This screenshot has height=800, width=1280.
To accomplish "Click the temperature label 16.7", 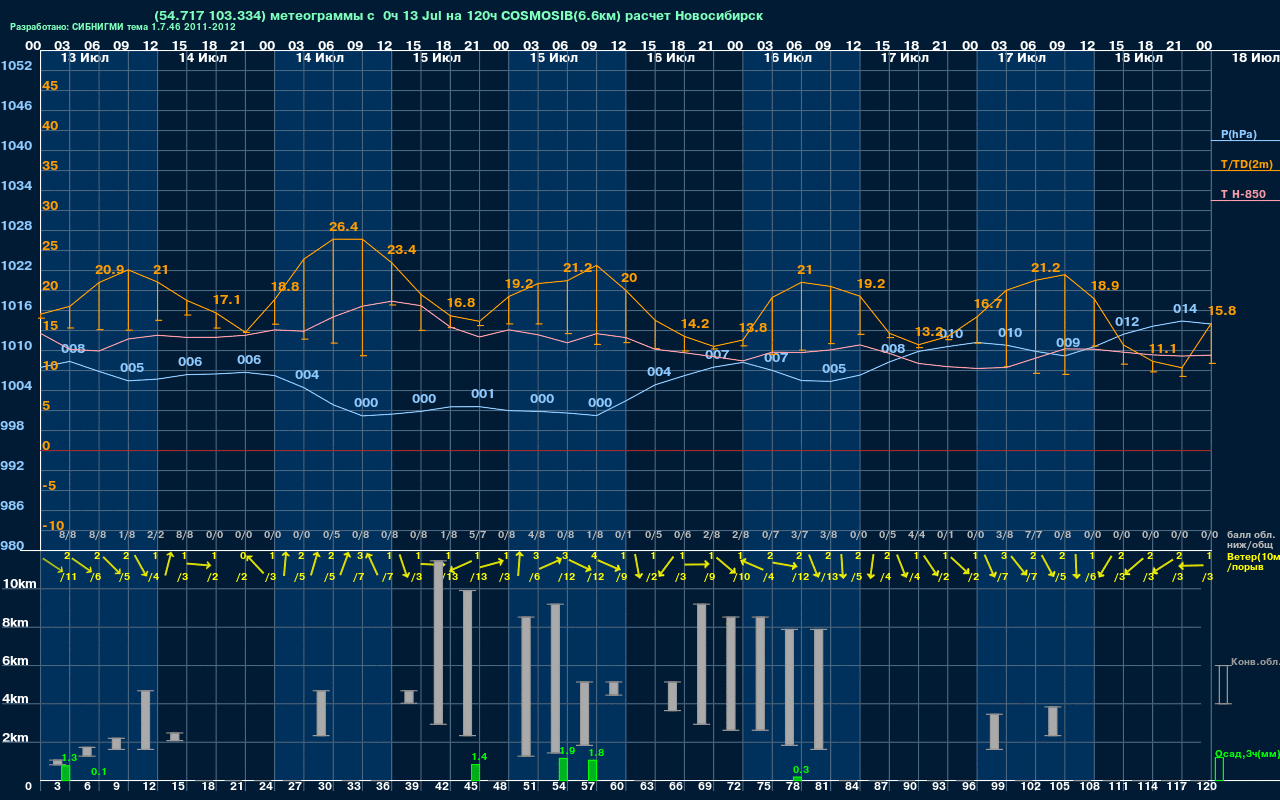I will tap(988, 304).
